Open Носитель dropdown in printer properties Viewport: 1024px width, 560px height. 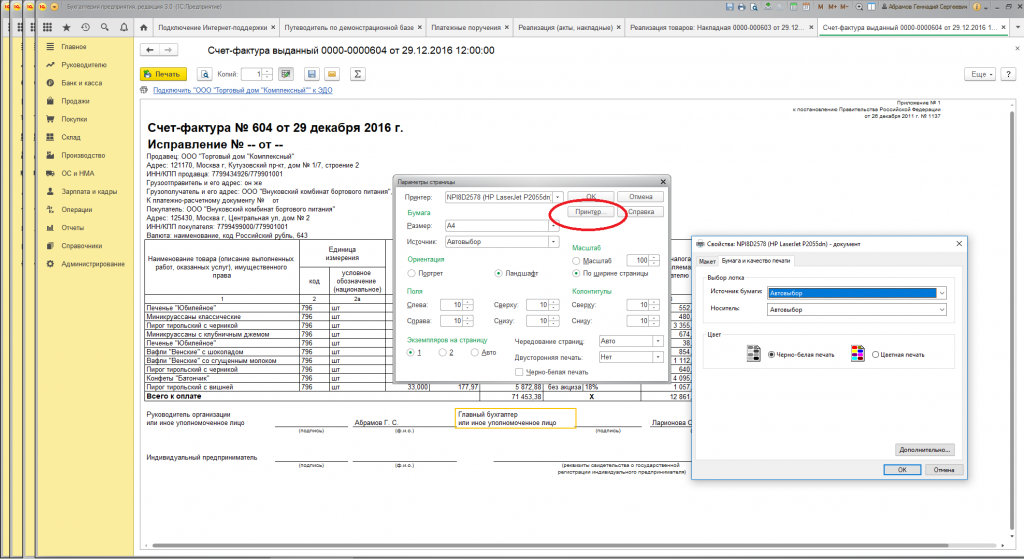pos(942,309)
